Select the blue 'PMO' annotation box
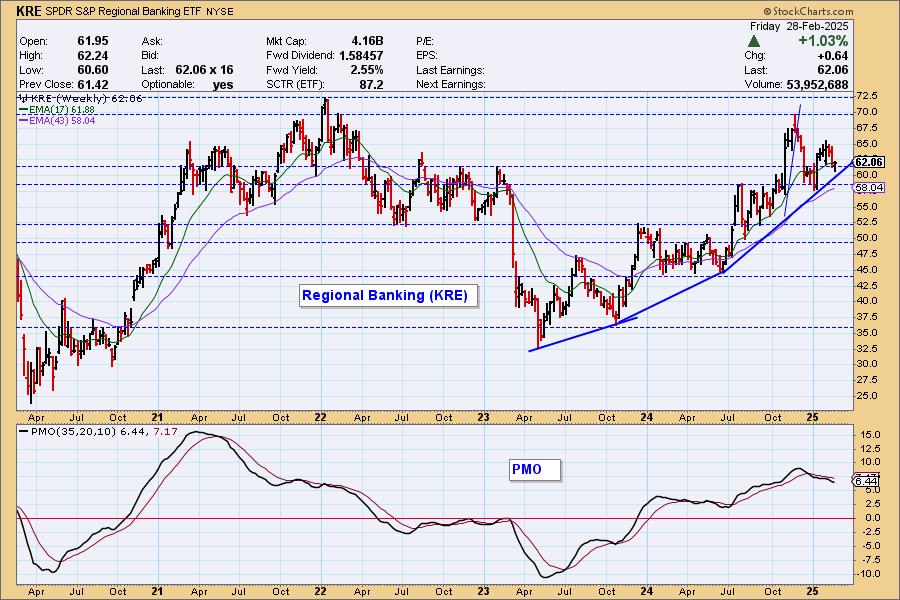This screenshot has height=600, width=900. (x=534, y=470)
